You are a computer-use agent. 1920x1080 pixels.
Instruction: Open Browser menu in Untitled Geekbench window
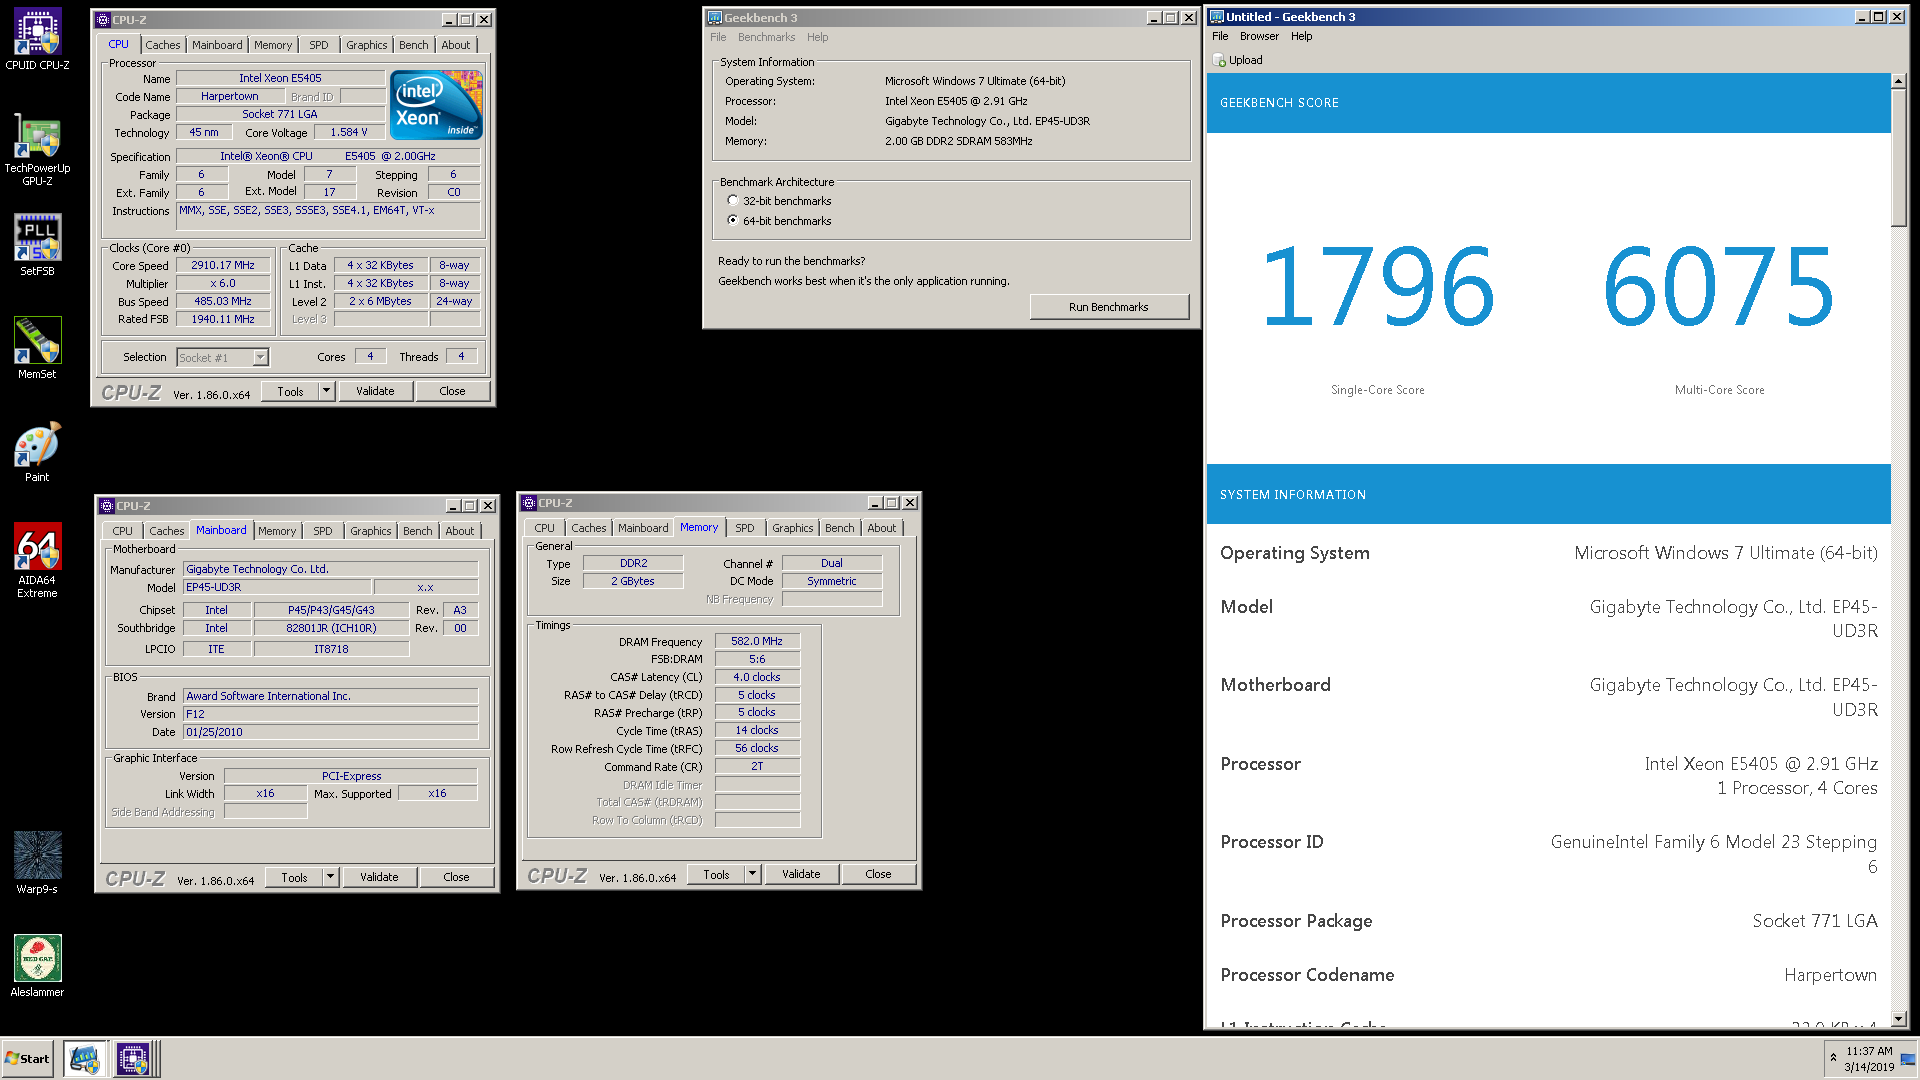[x=1259, y=36]
